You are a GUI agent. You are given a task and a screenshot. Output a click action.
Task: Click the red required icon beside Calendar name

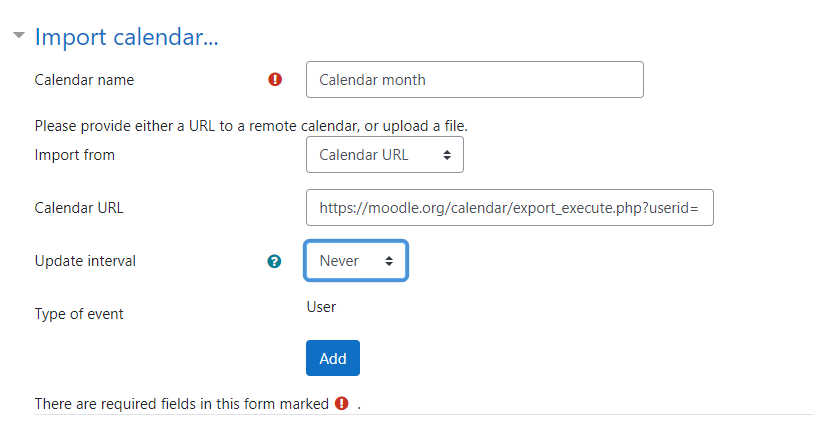(x=275, y=79)
